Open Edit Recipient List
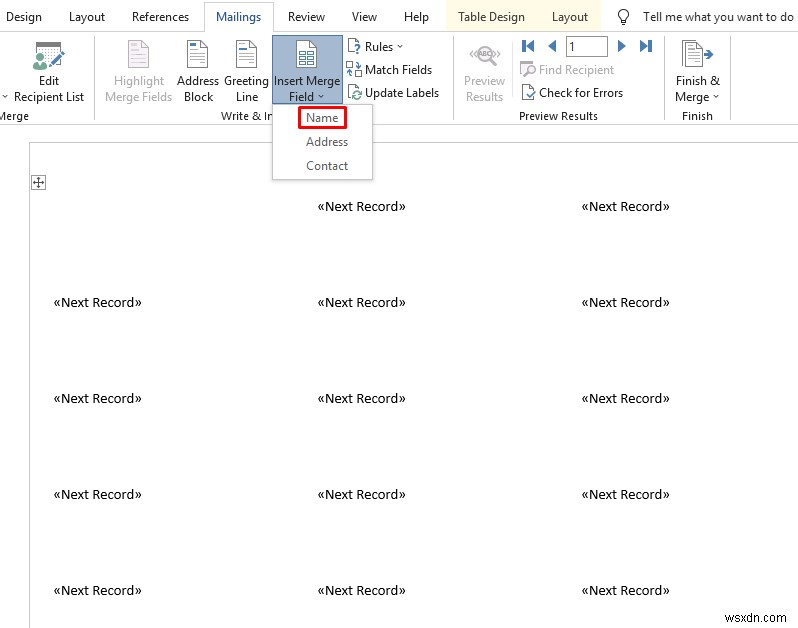The image size is (798, 628). coord(48,72)
